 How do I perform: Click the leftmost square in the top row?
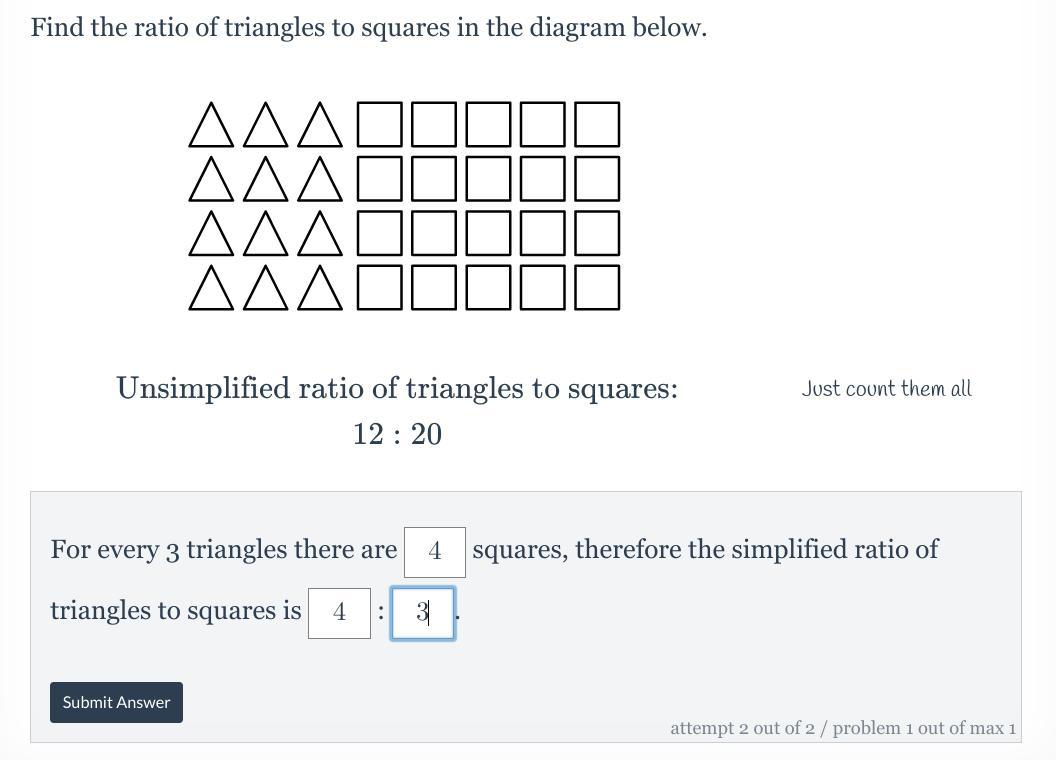pos(380,125)
